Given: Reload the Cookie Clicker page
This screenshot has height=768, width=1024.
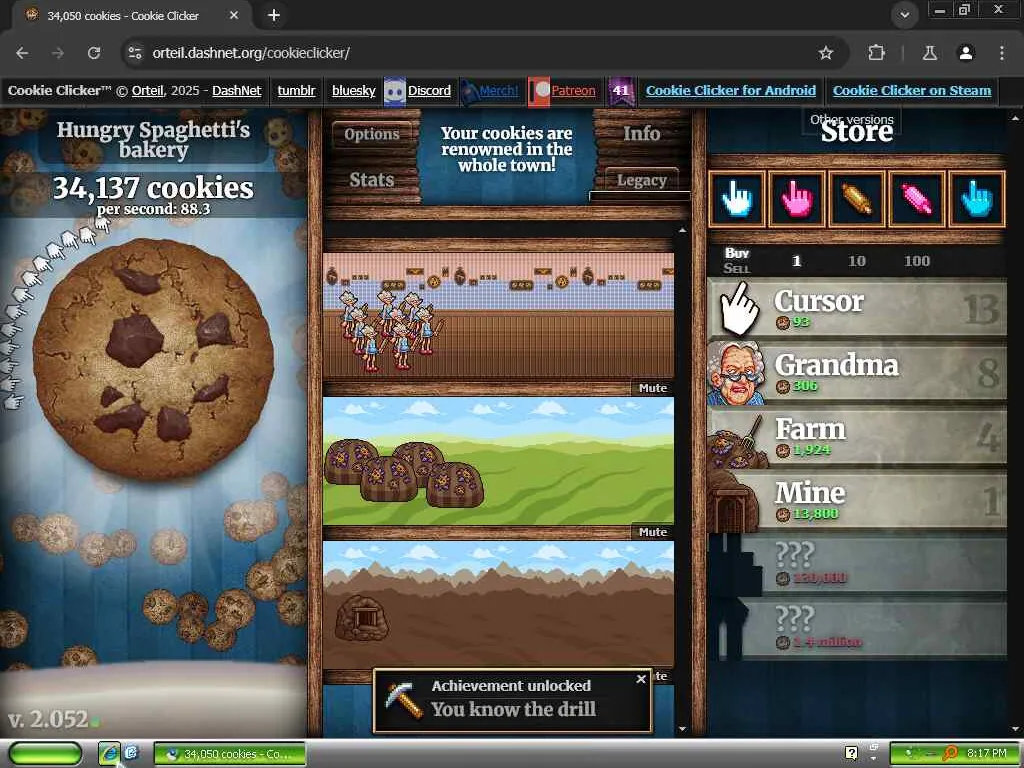Looking at the screenshot, I should [x=94, y=53].
